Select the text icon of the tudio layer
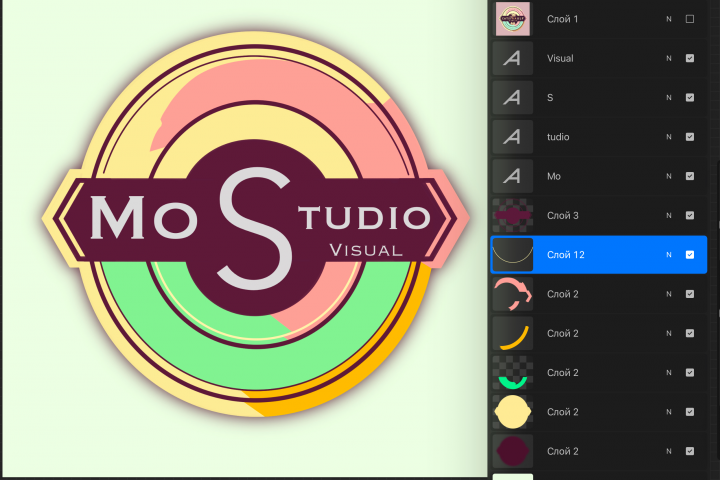 tap(512, 137)
